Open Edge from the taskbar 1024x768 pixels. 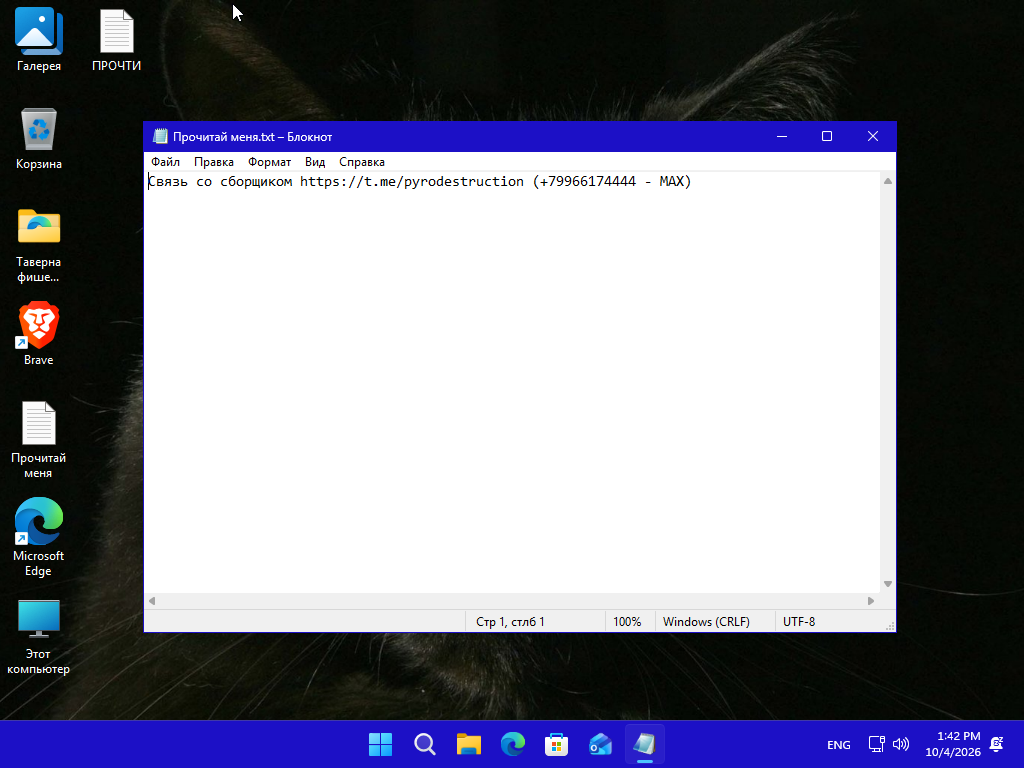(513, 744)
